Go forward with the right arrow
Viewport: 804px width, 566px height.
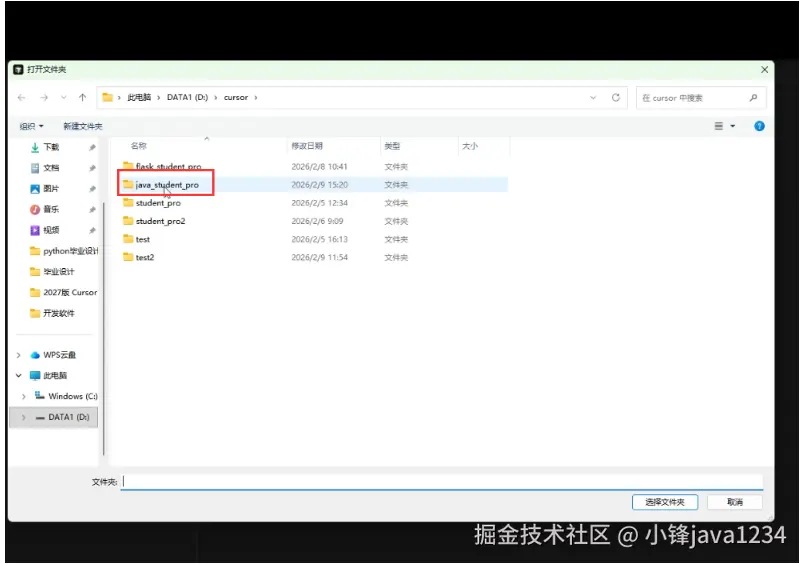[x=44, y=97]
